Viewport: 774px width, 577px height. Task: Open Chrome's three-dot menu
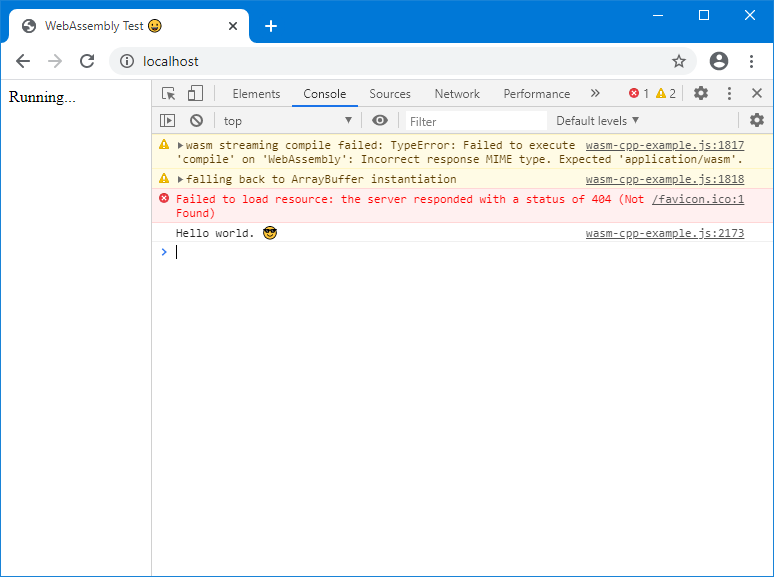coord(751,61)
